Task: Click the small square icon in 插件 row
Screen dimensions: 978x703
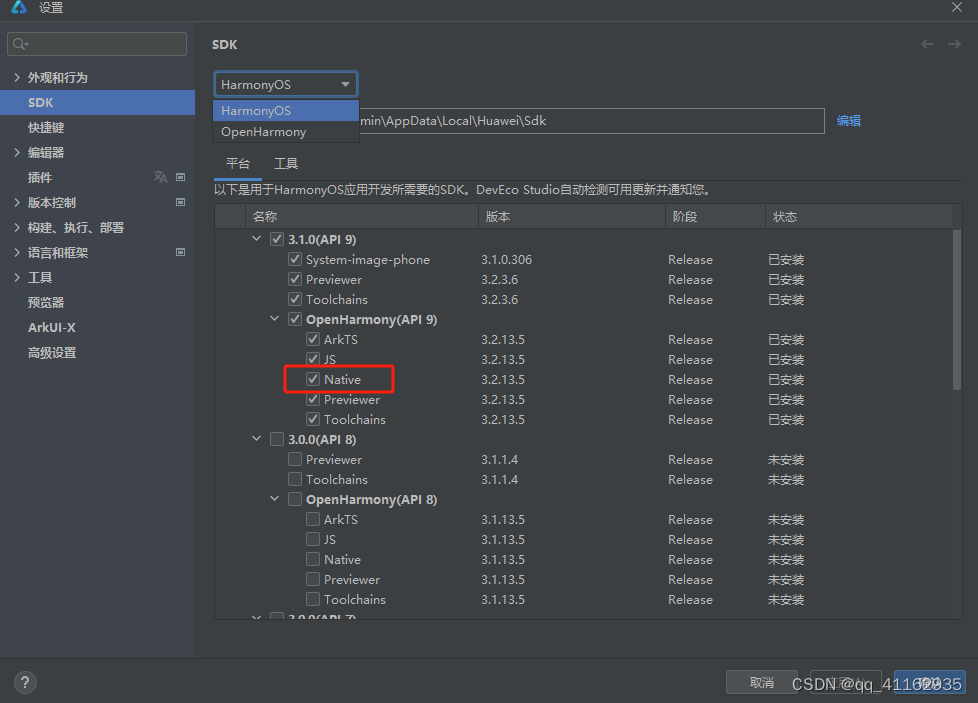Action: click(180, 177)
